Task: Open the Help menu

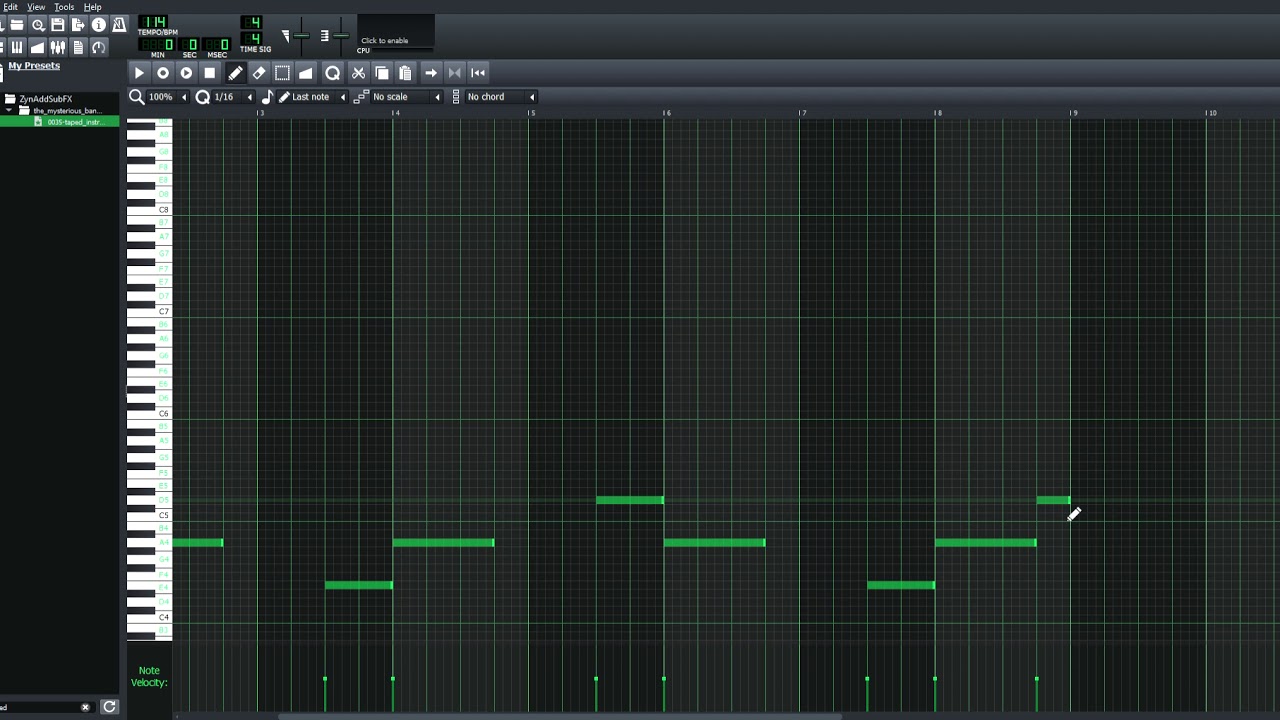Action: (x=92, y=7)
